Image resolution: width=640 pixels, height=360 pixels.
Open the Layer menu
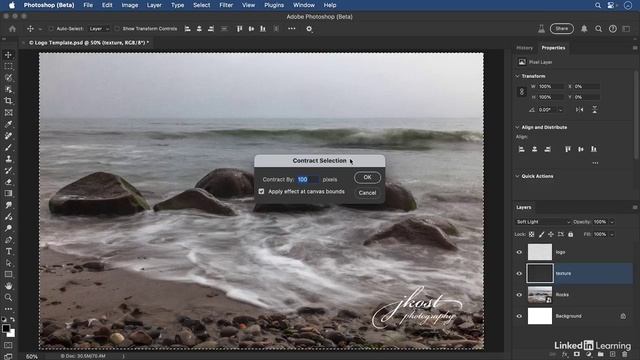(154, 5)
